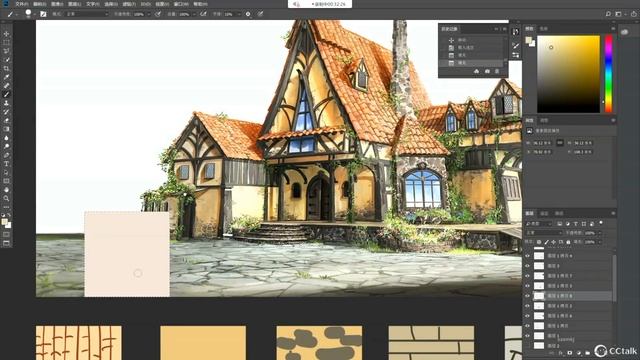
Task: Select the Move tool
Action: tap(6, 34)
